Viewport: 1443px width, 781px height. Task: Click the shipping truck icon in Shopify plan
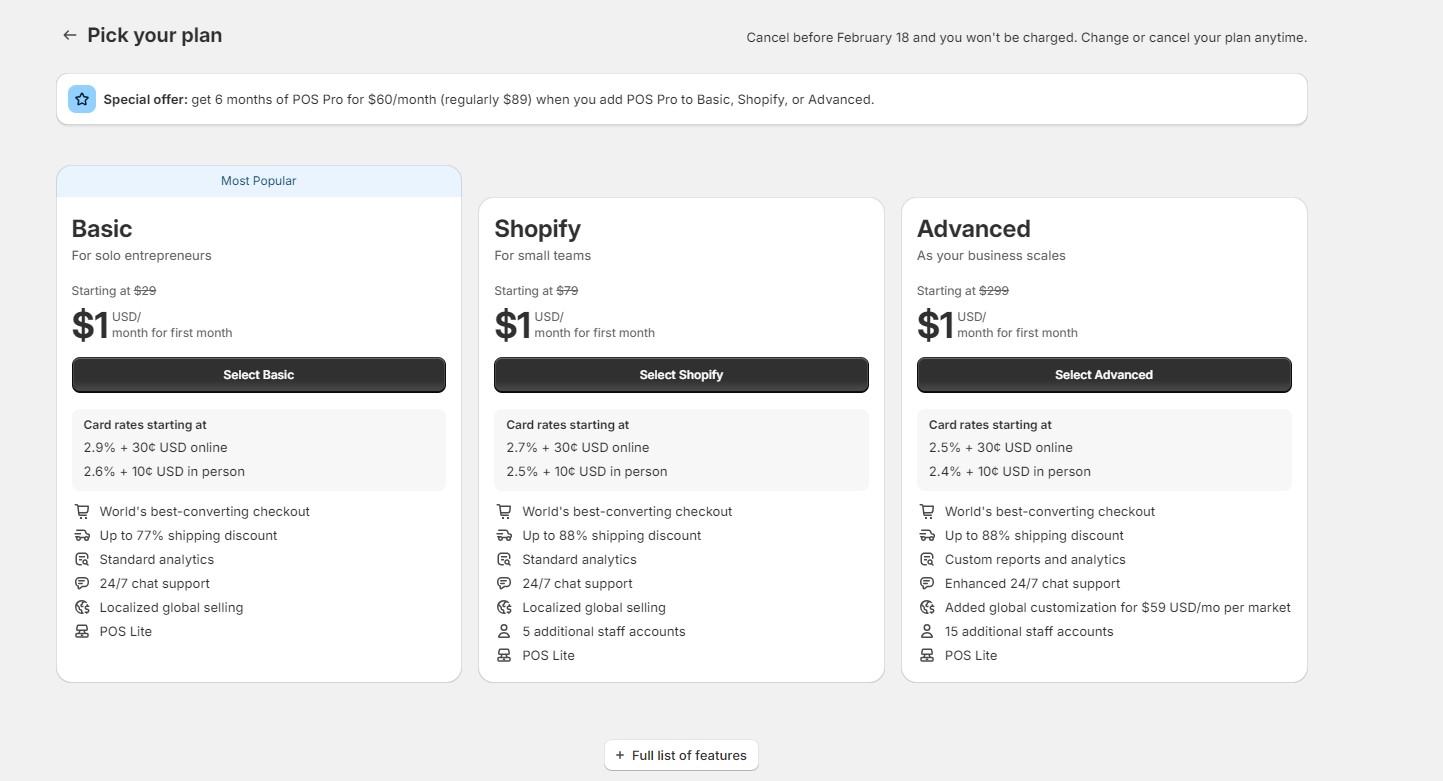coord(504,535)
